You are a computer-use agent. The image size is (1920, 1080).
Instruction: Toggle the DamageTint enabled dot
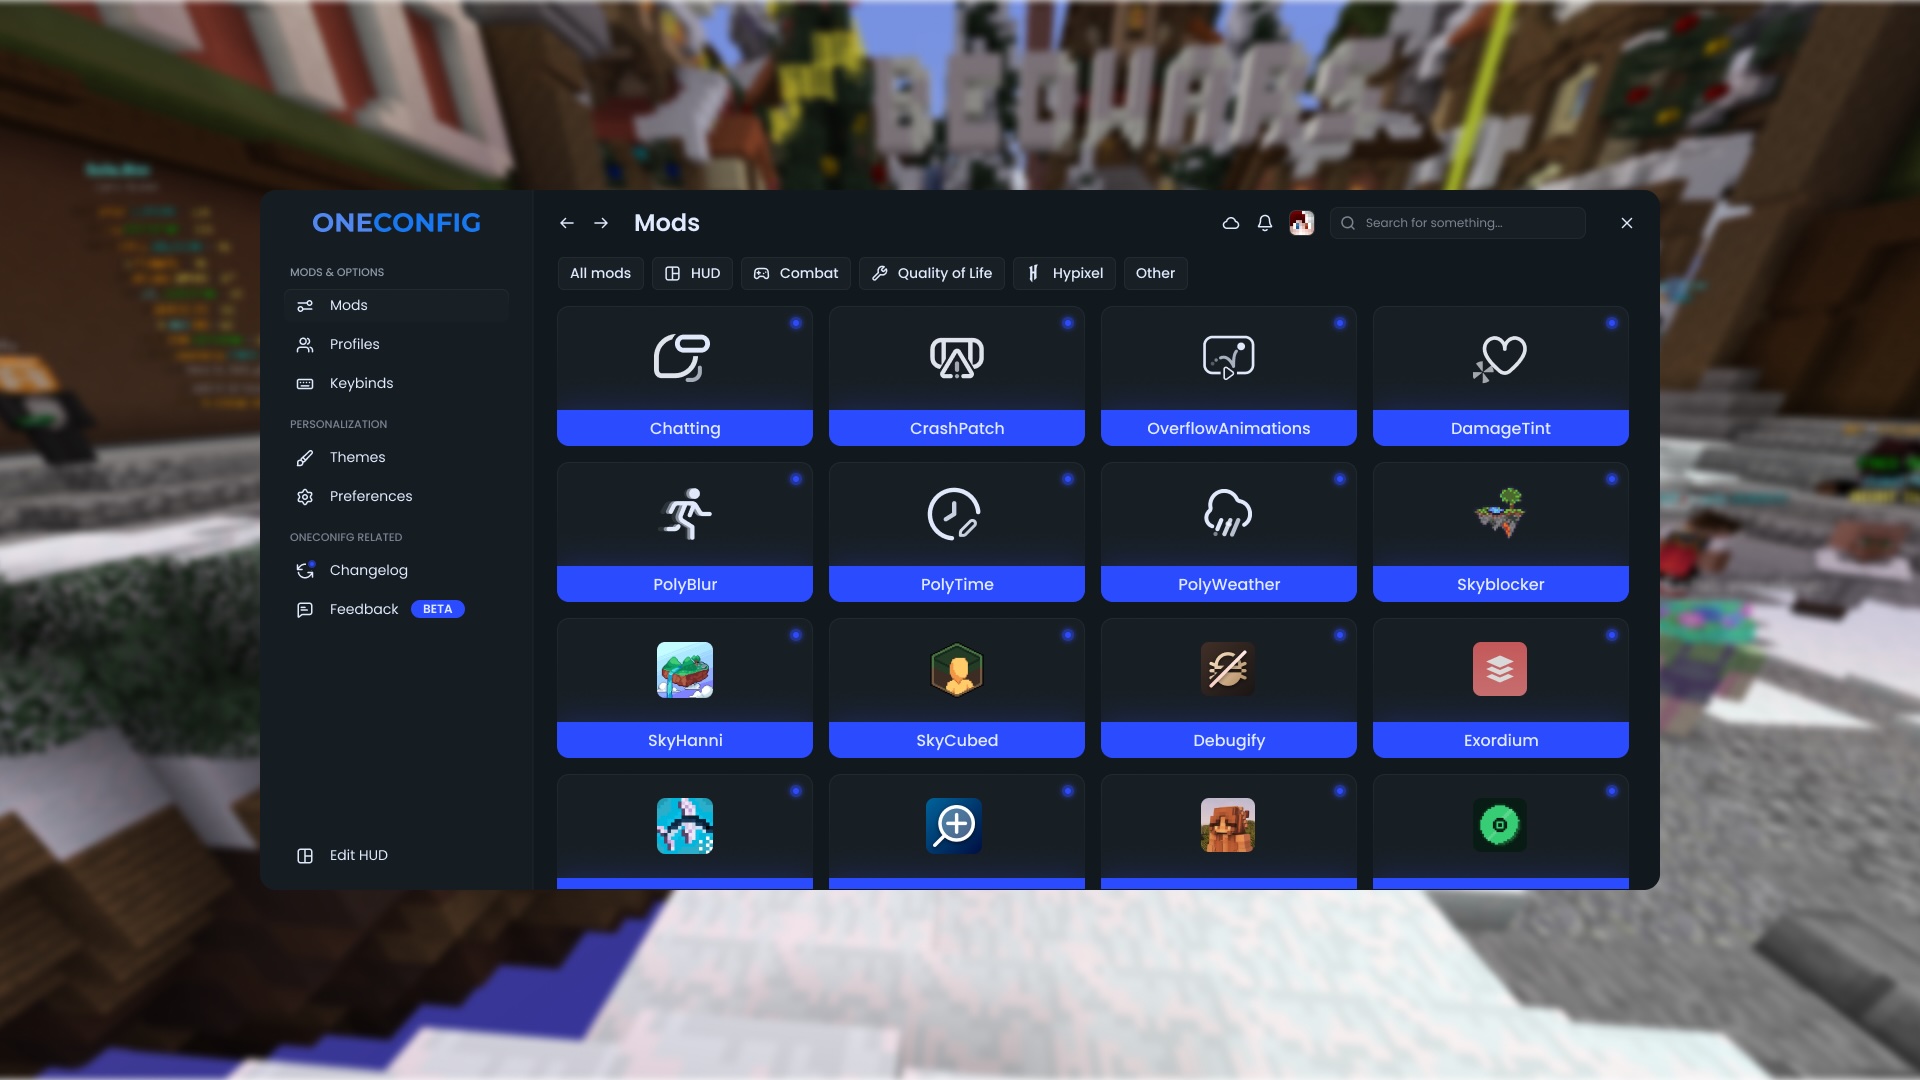(x=1612, y=323)
